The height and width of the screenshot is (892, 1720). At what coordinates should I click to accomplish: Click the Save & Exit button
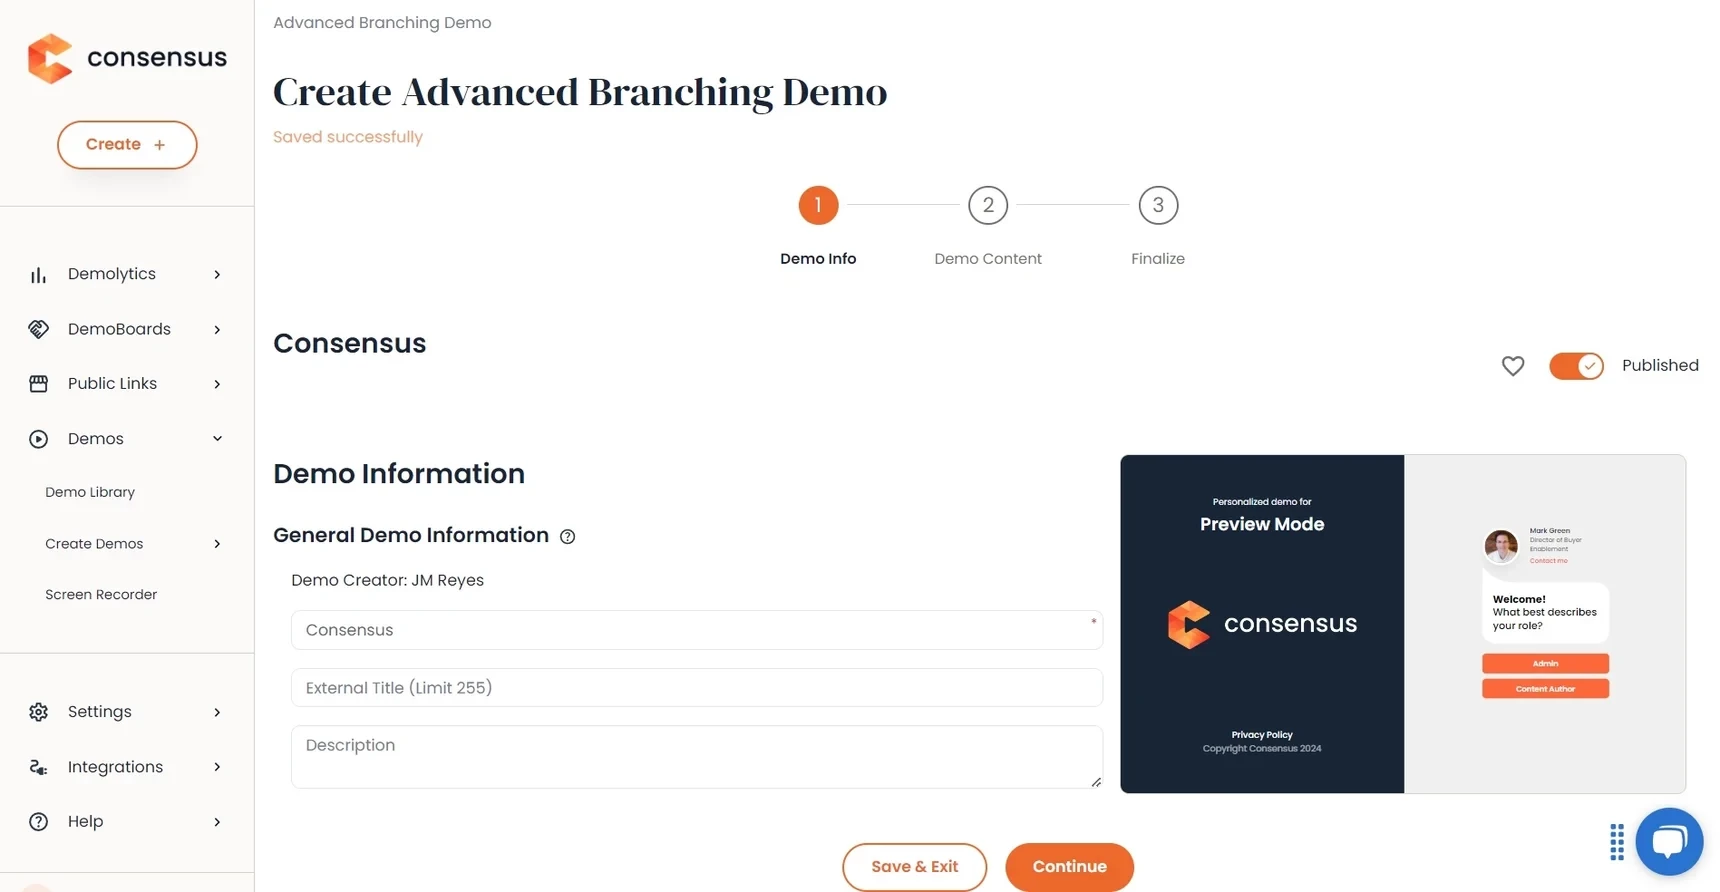[914, 867]
